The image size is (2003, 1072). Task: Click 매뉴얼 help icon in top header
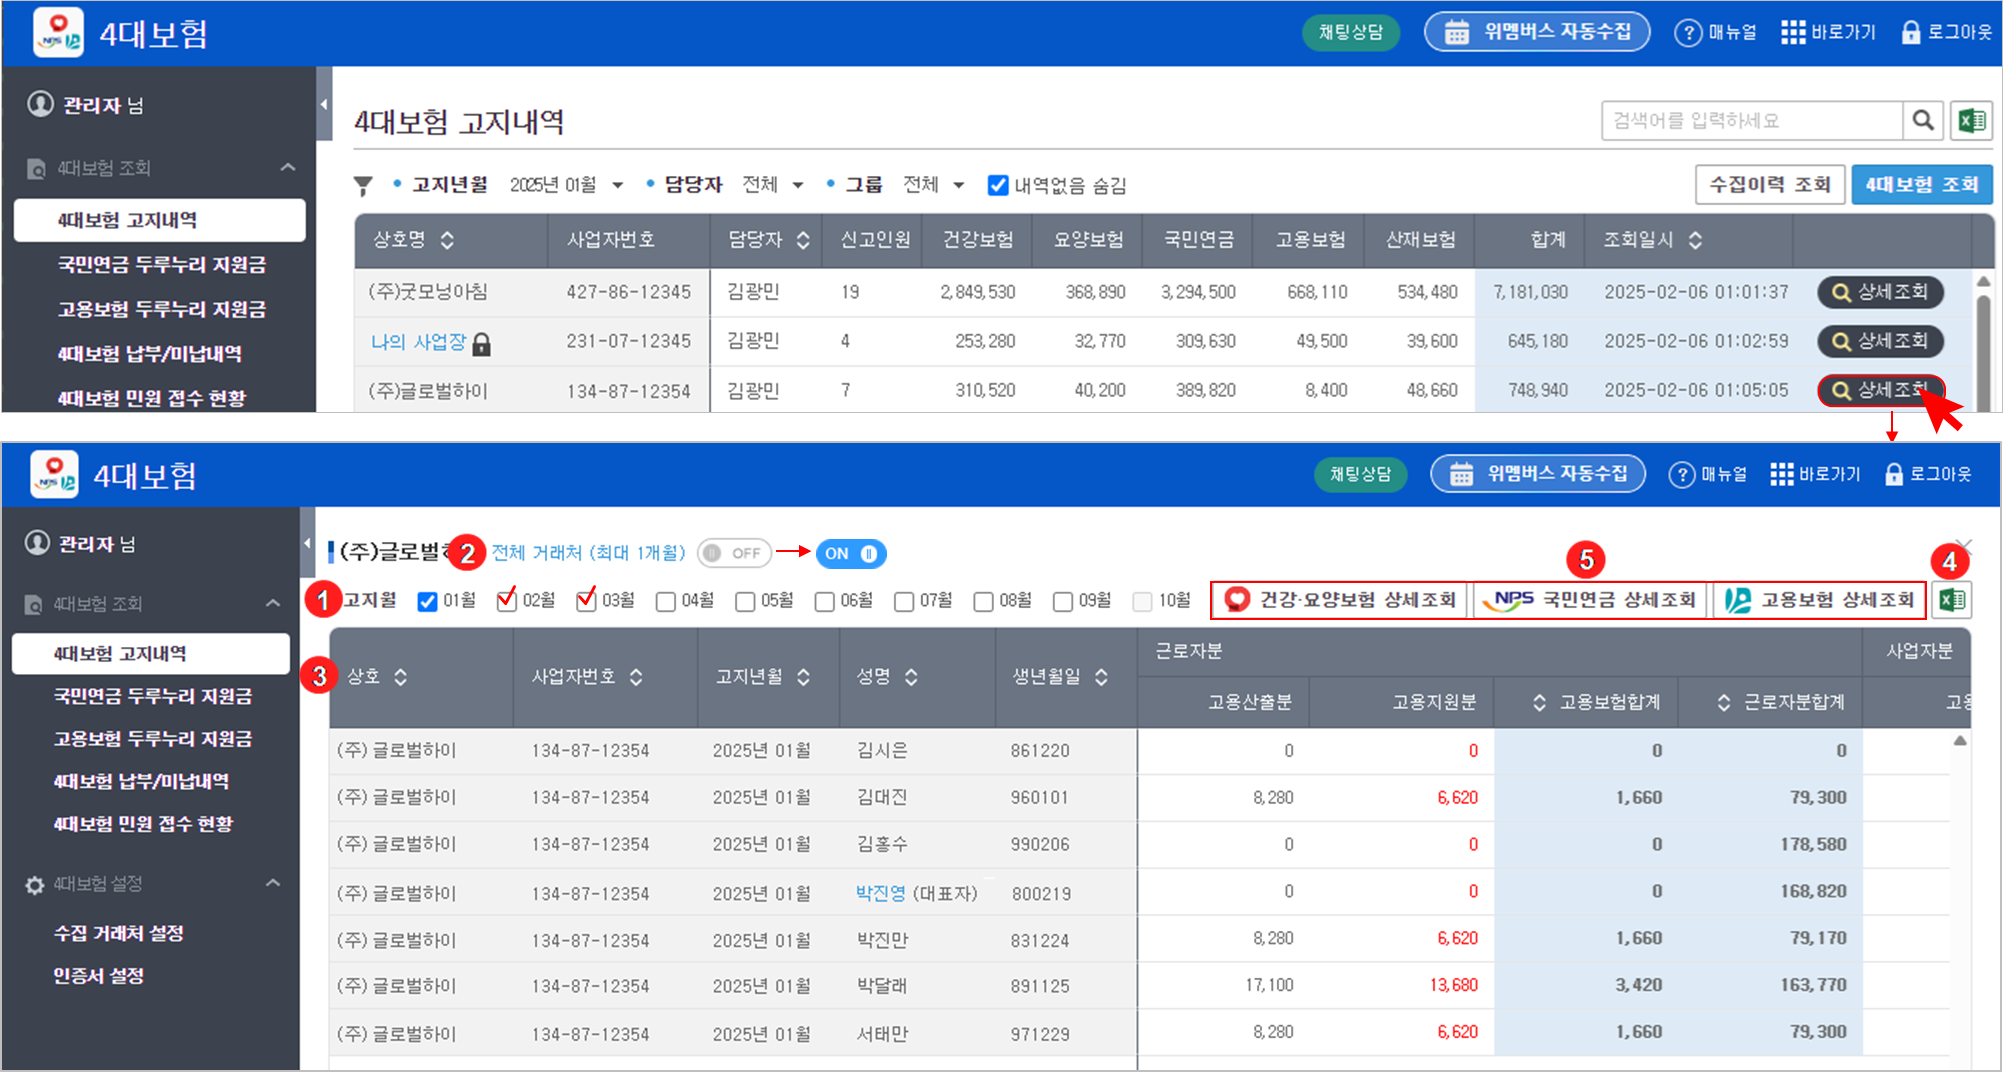pos(1688,33)
